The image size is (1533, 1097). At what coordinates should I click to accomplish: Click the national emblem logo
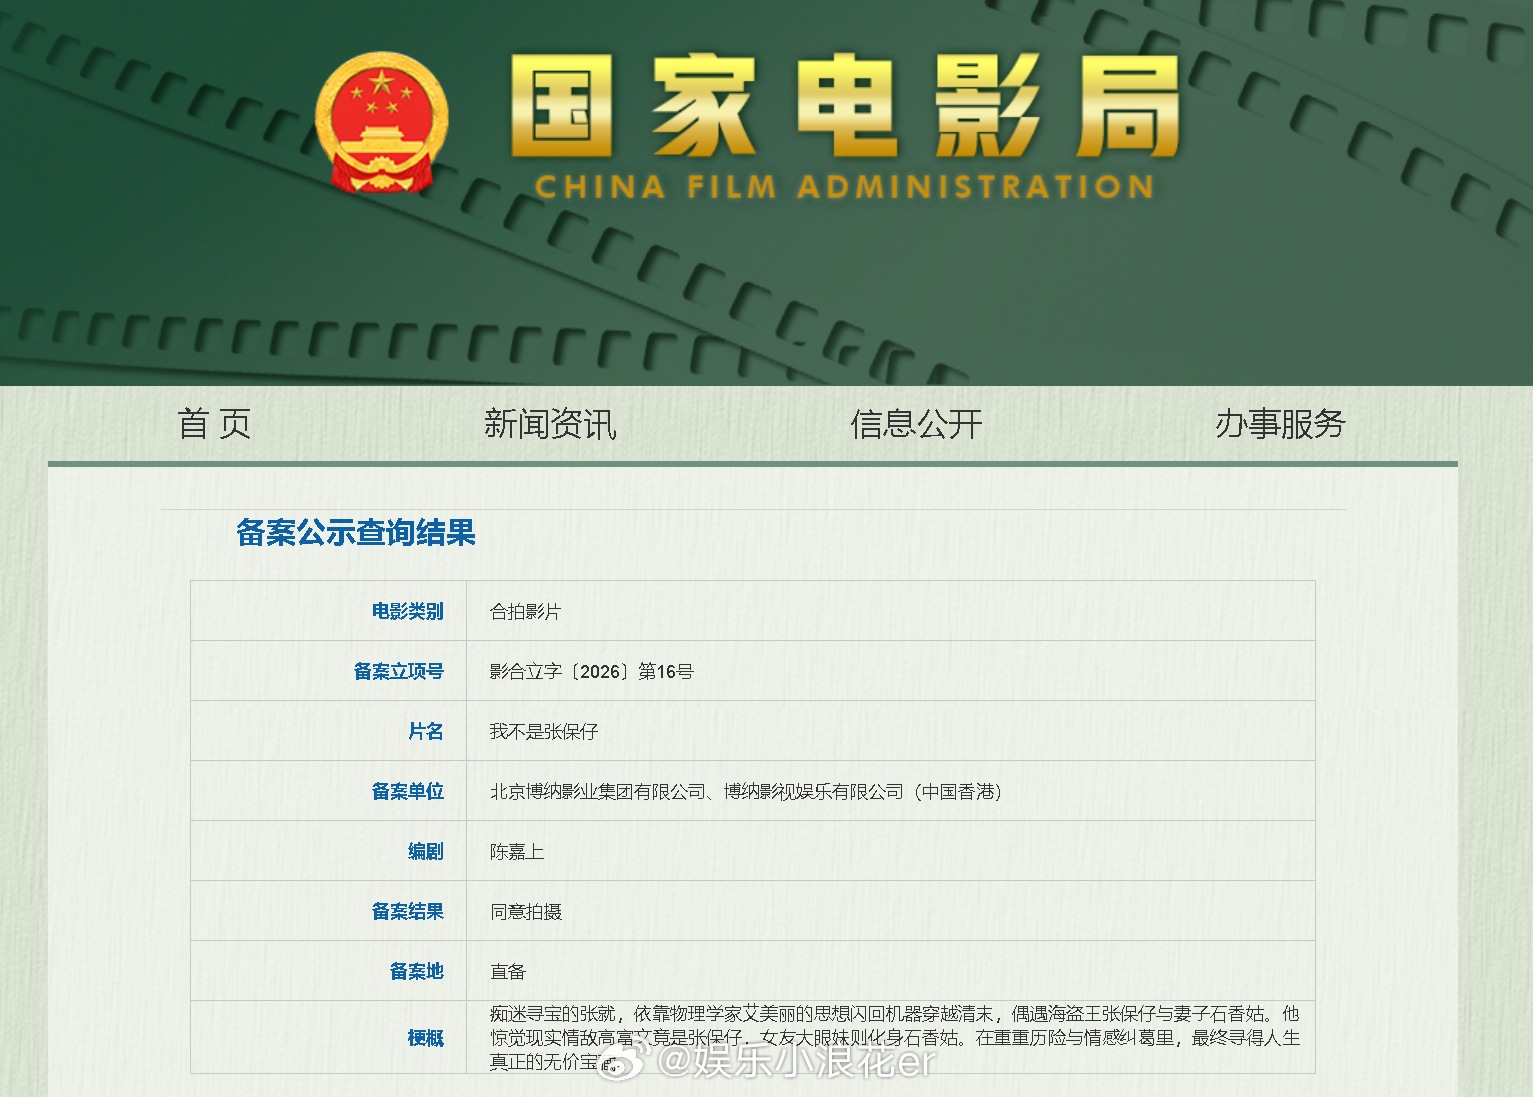[x=381, y=122]
